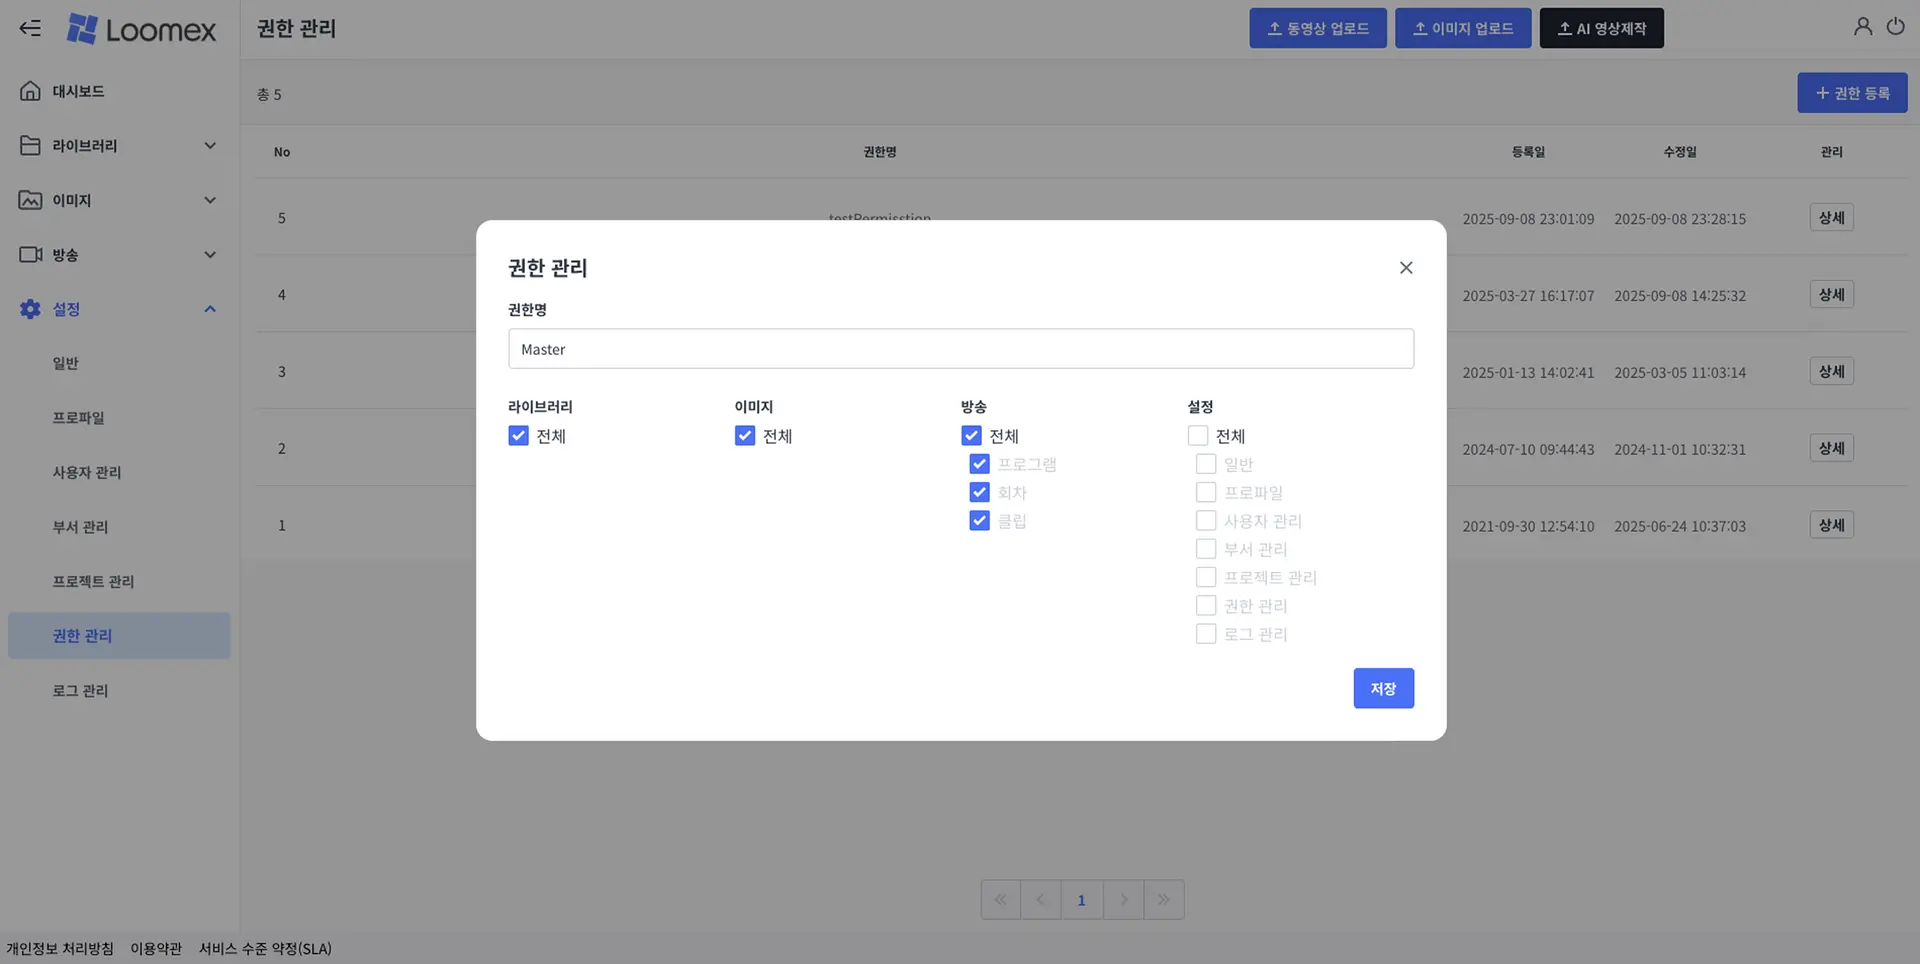
Task: Expand the 방송 sidebar chevron
Action: [210, 255]
